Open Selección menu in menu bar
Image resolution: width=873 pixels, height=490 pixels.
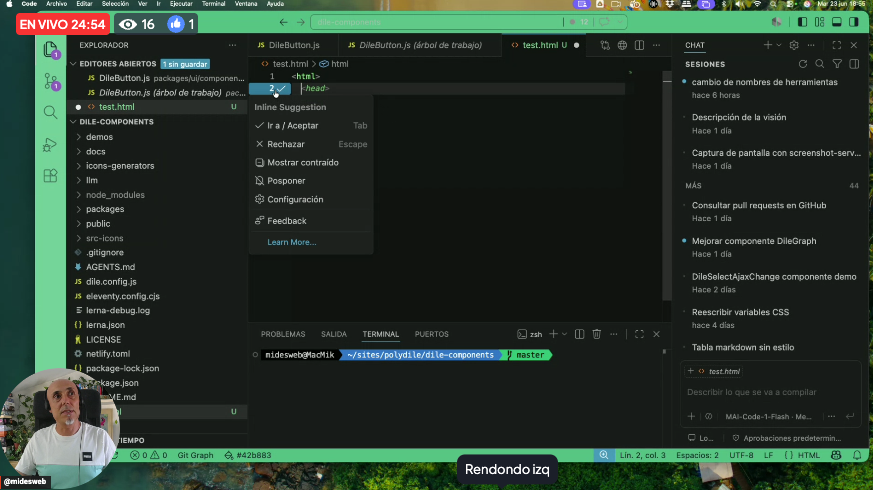[115, 4]
